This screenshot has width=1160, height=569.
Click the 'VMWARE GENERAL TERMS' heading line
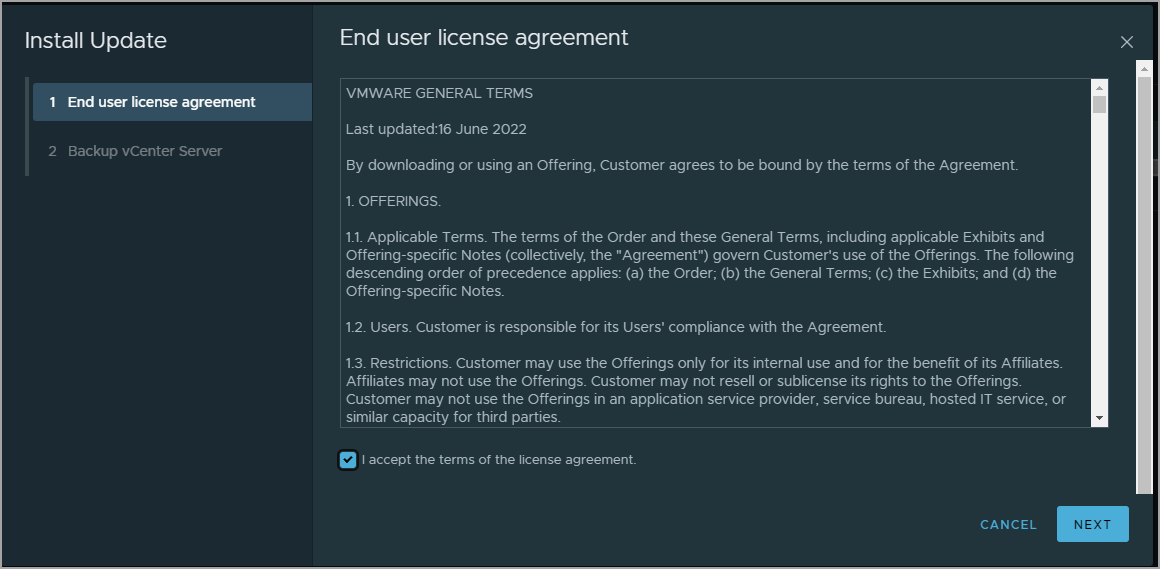point(439,93)
